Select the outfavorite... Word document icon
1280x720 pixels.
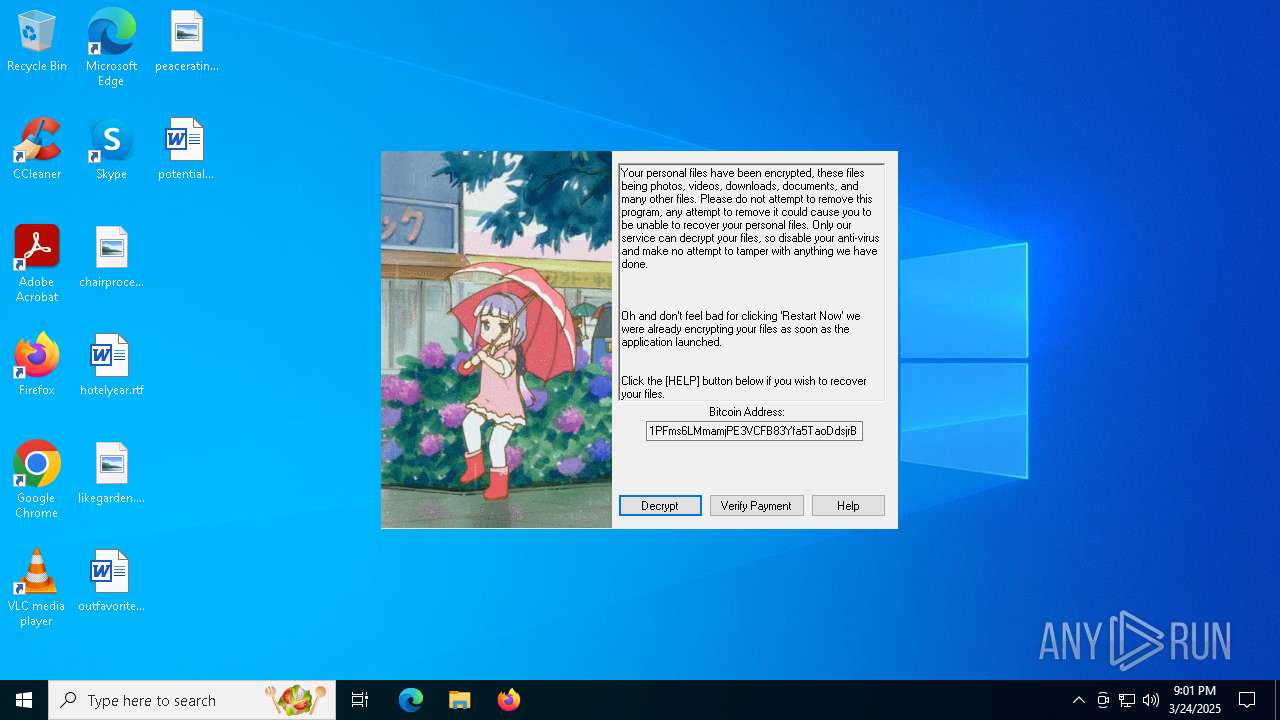(111, 582)
